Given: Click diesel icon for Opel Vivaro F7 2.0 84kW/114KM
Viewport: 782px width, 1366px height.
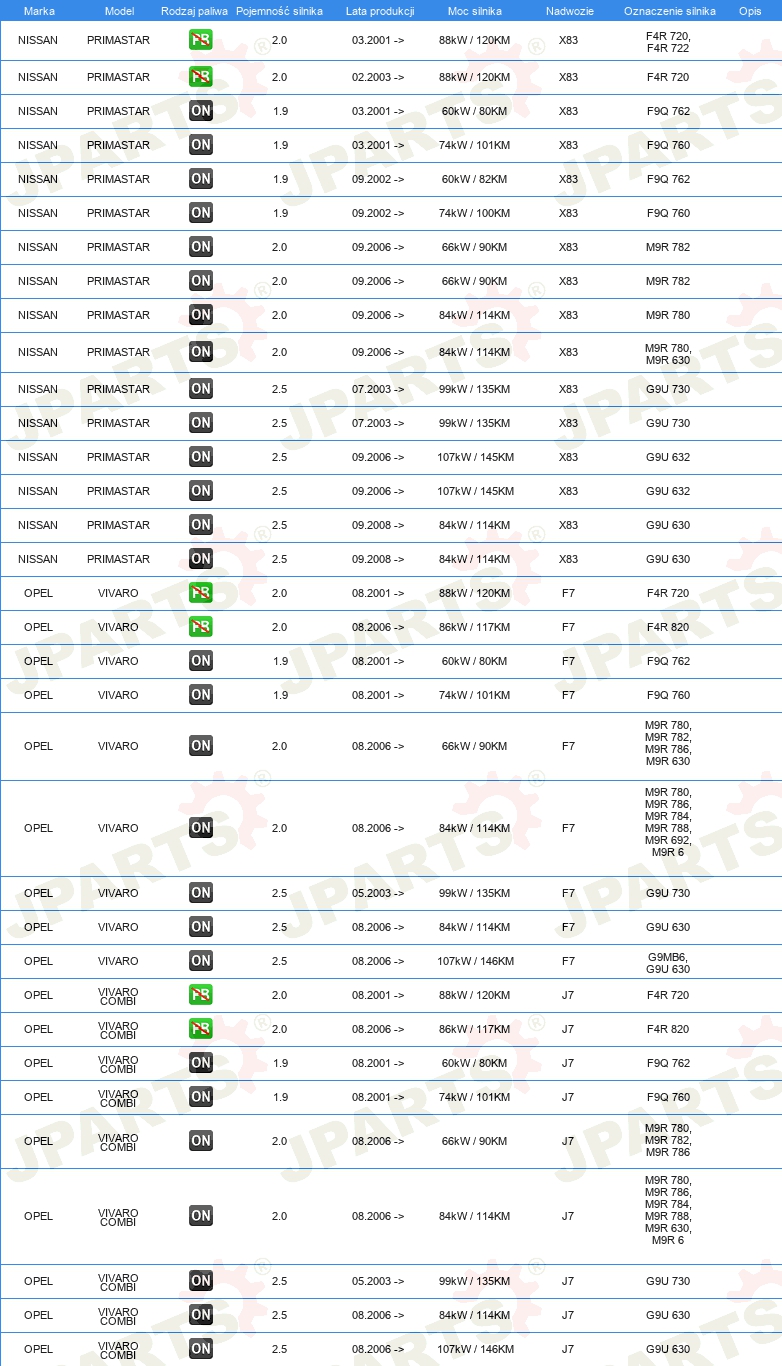Looking at the screenshot, I should click(201, 828).
